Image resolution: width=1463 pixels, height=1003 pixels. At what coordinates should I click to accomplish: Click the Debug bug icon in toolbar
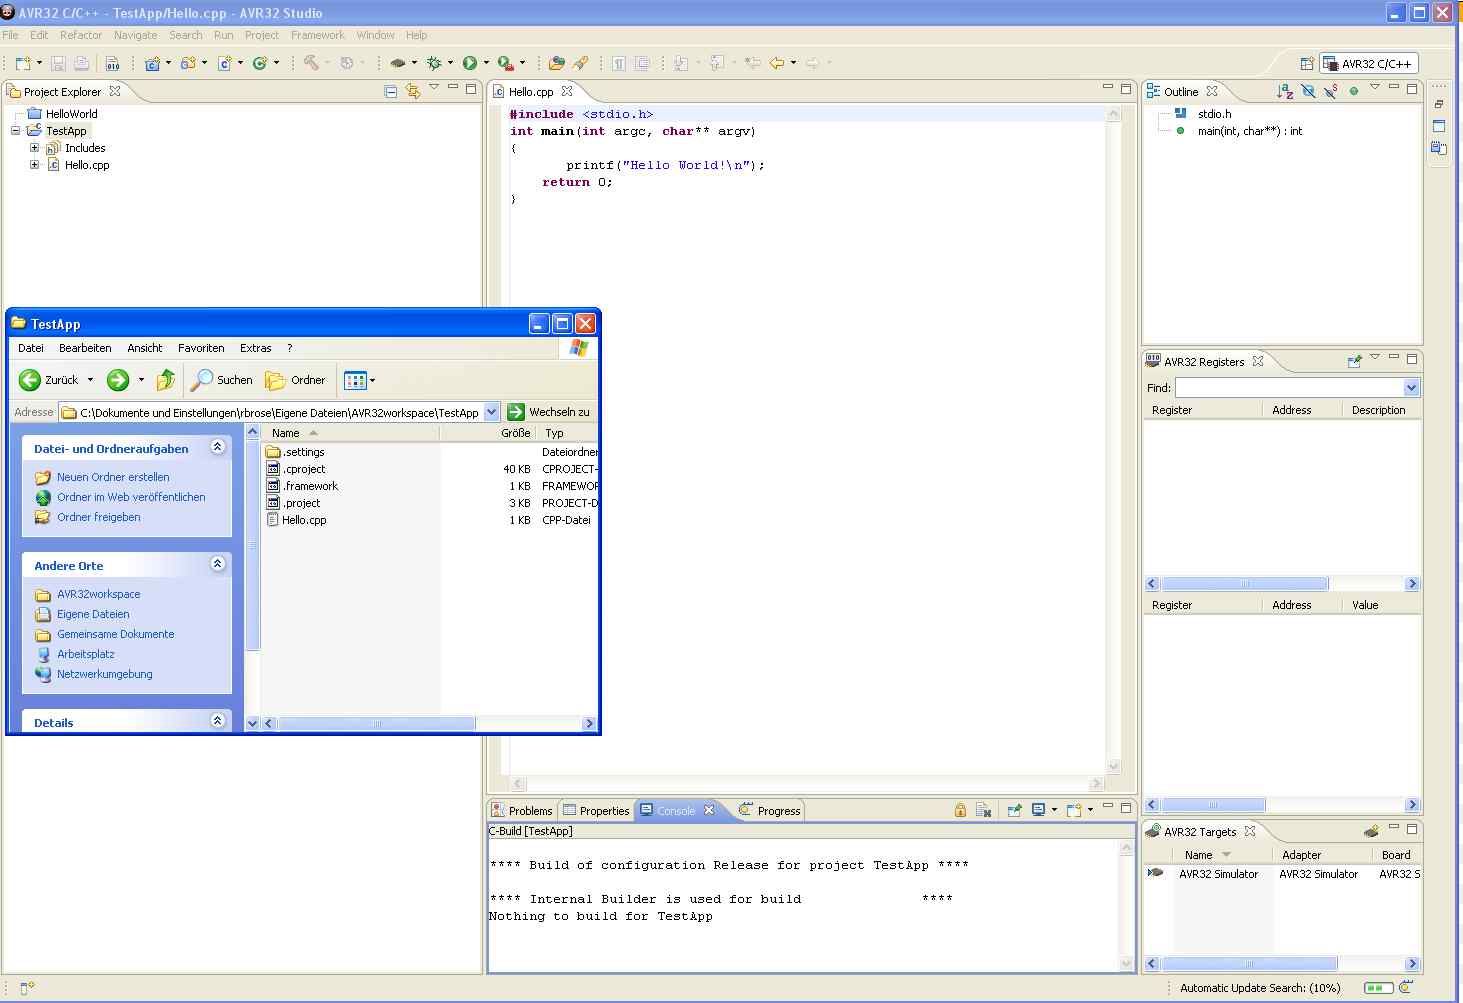[434, 63]
